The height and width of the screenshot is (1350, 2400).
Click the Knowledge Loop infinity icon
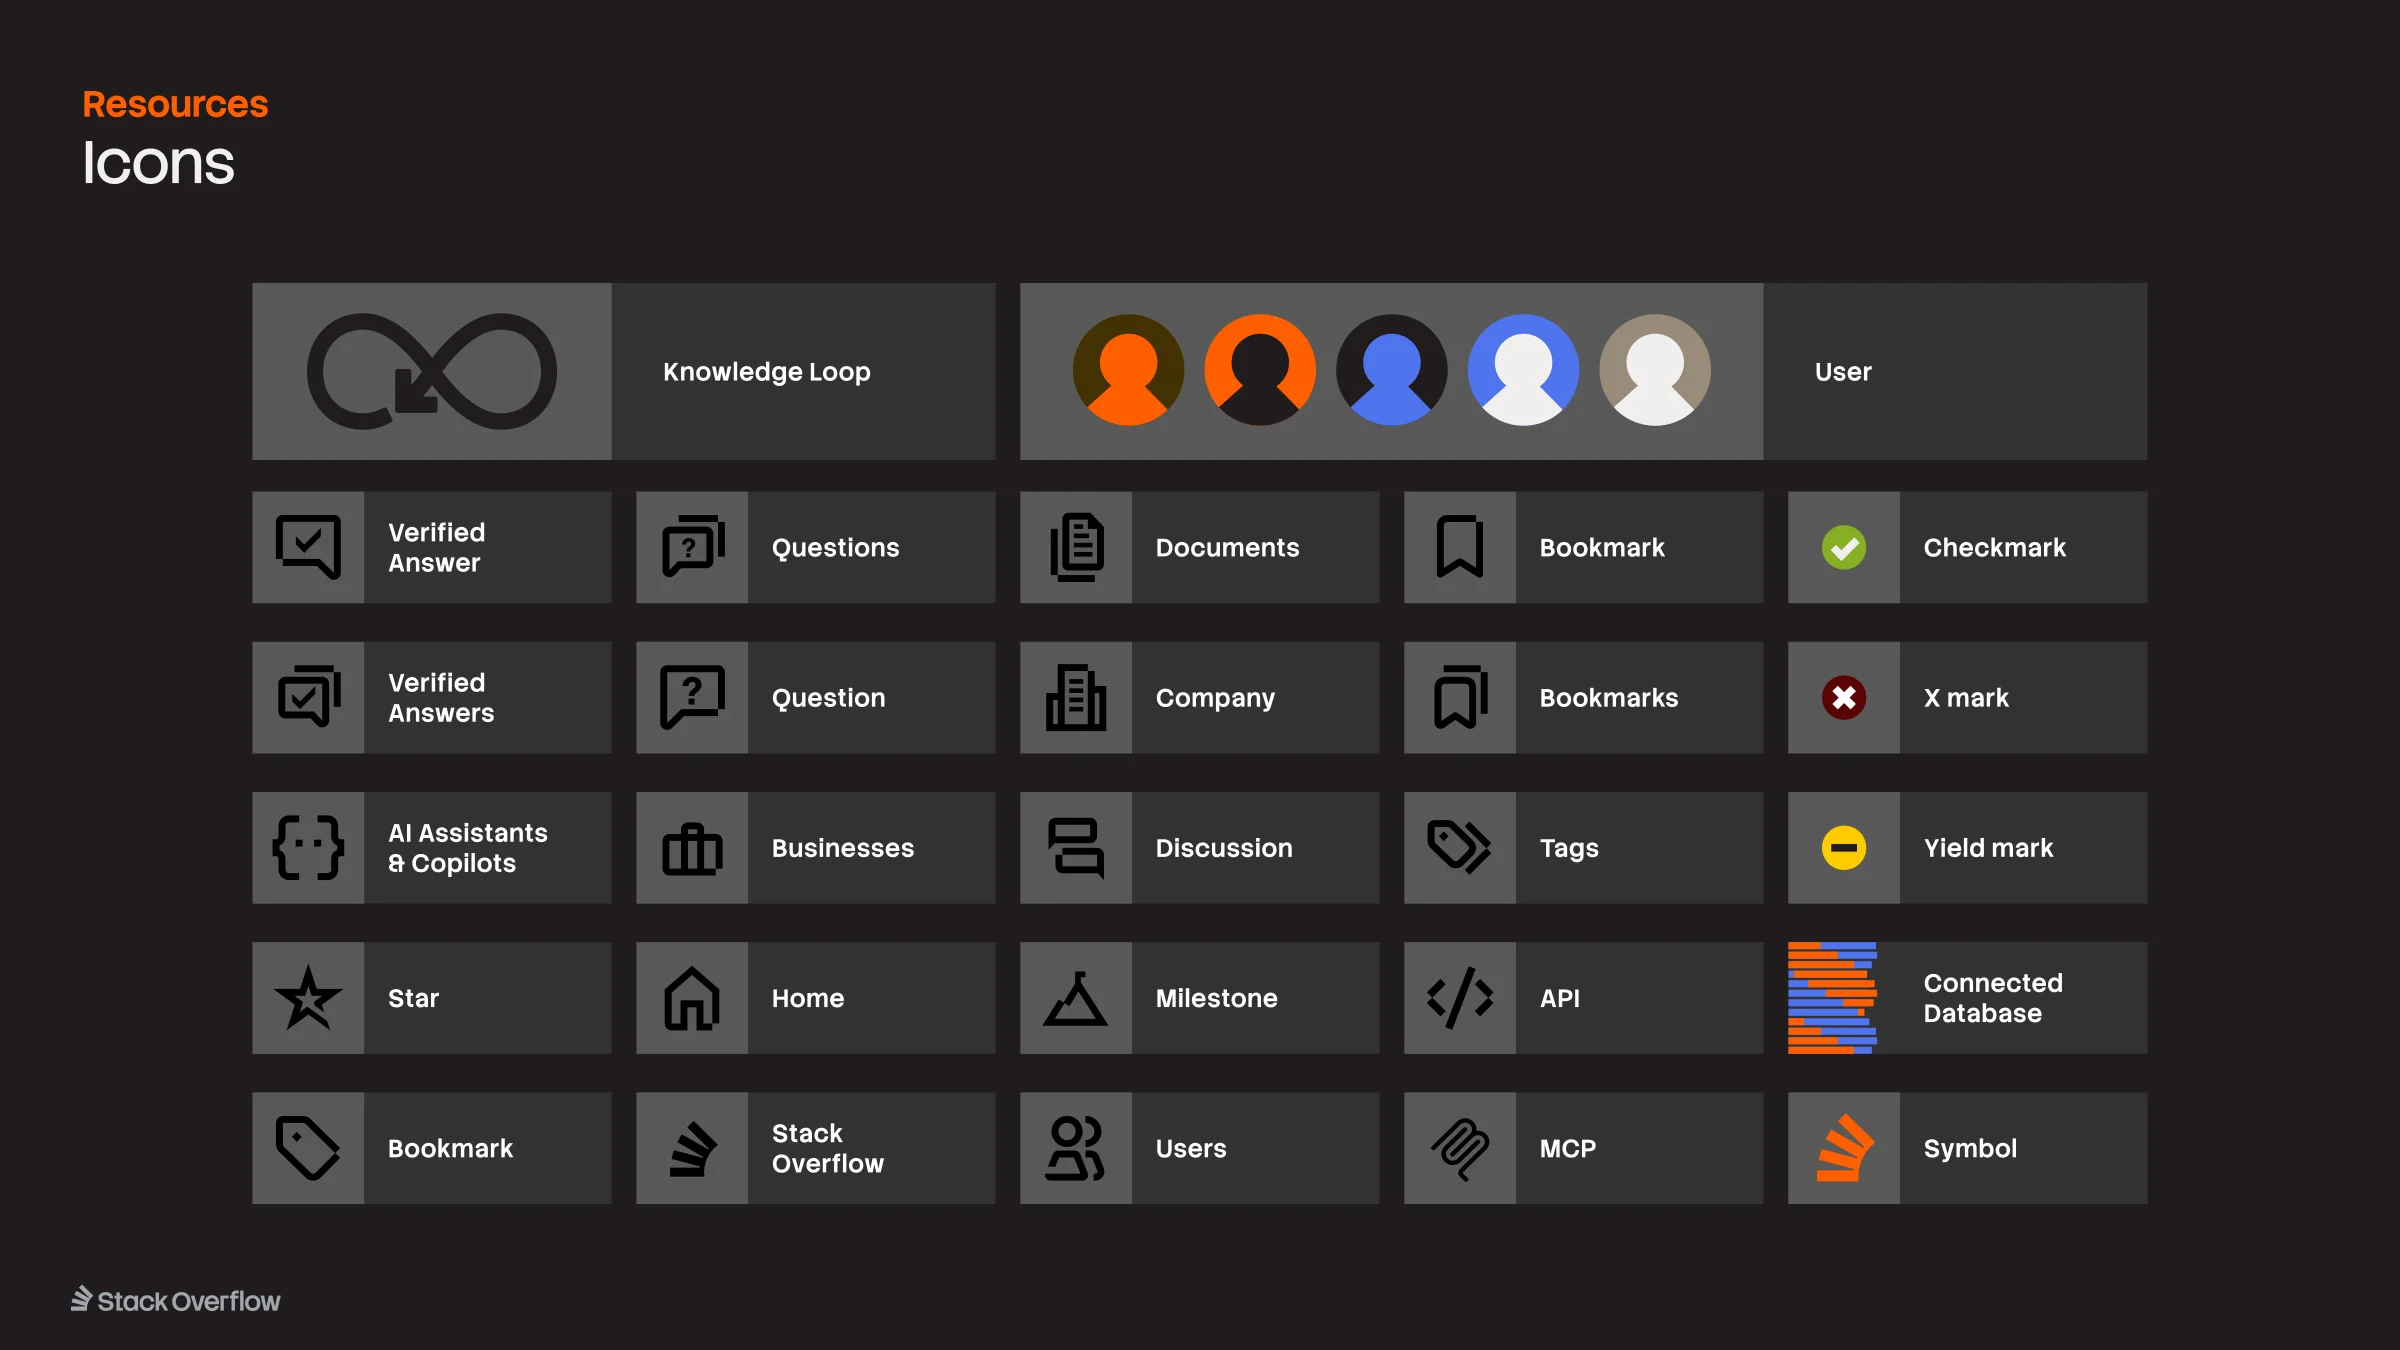(x=431, y=371)
